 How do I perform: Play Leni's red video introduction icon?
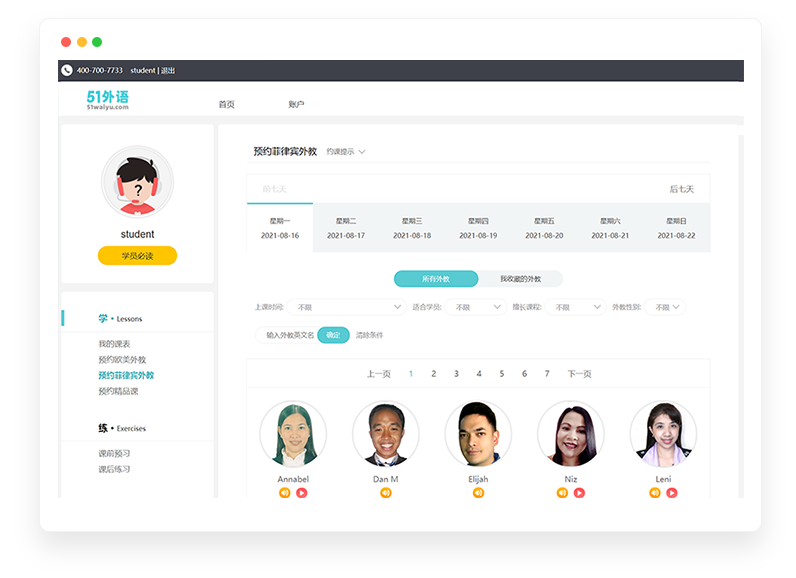[x=672, y=492]
